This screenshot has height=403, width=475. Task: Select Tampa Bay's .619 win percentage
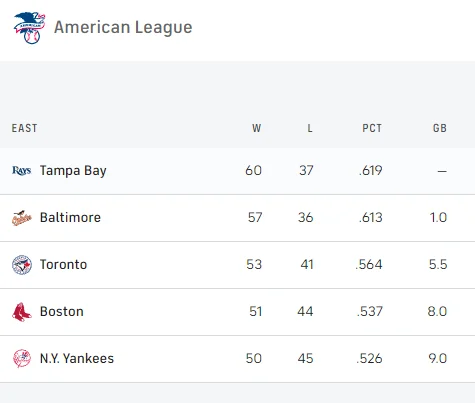[x=371, y=171]
